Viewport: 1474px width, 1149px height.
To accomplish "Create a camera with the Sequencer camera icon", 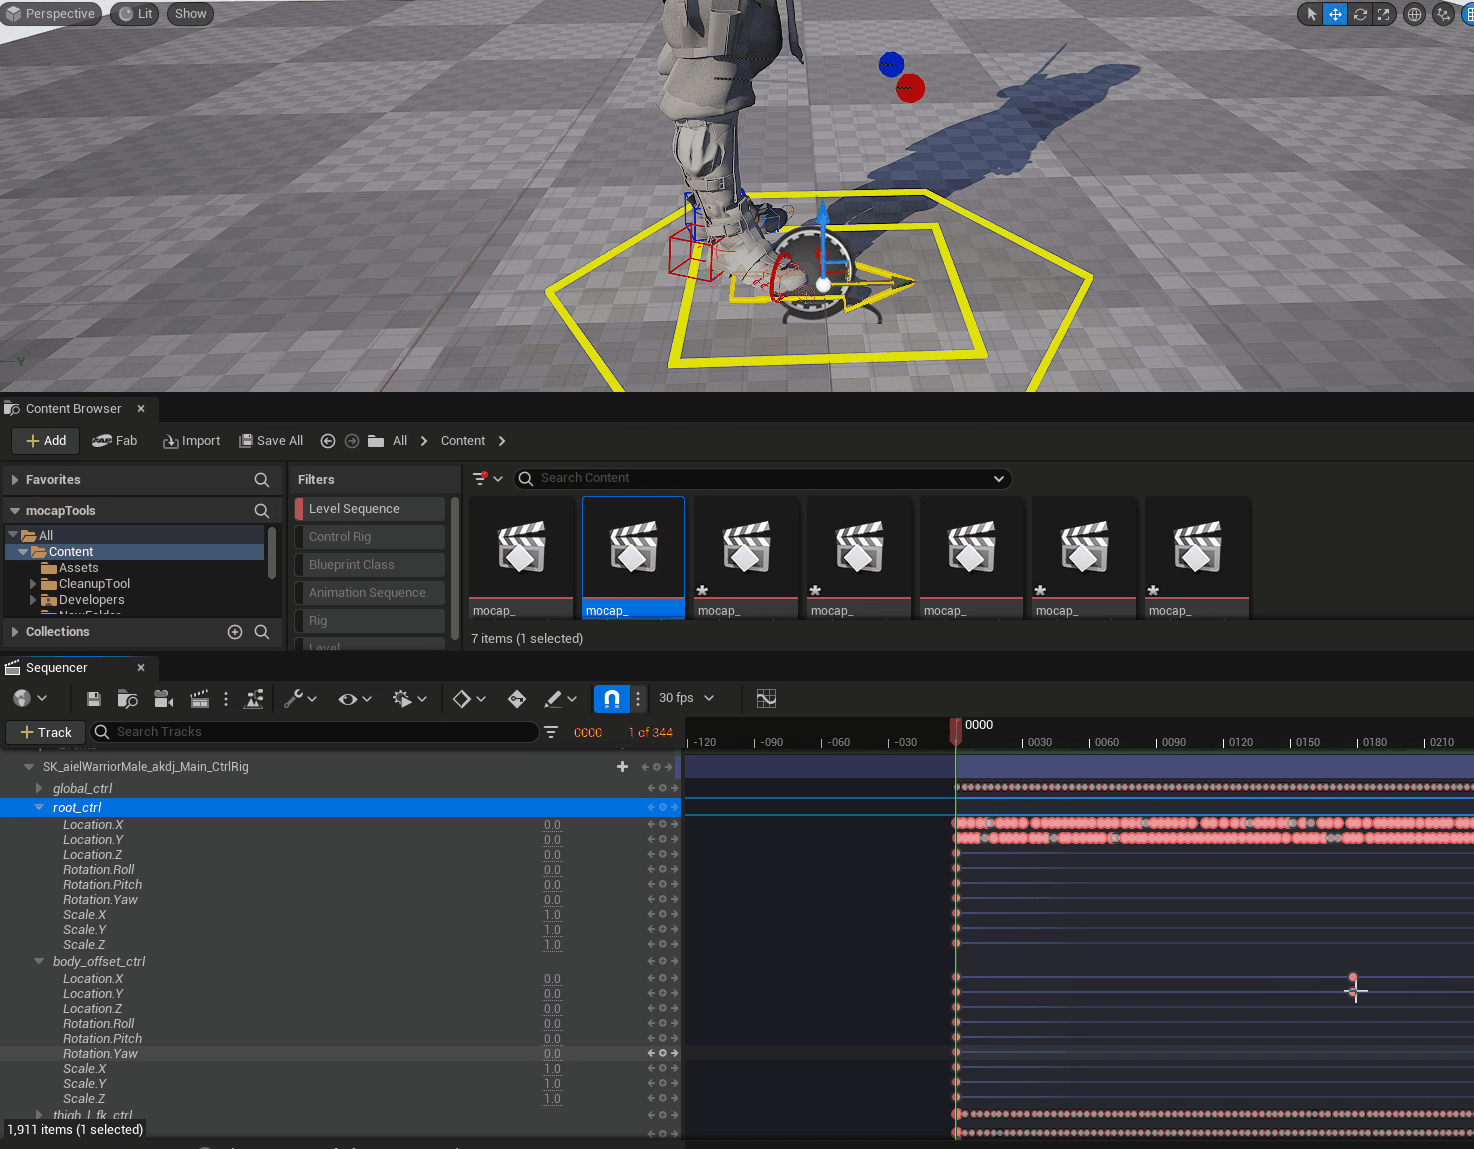I will click(164, 699).
